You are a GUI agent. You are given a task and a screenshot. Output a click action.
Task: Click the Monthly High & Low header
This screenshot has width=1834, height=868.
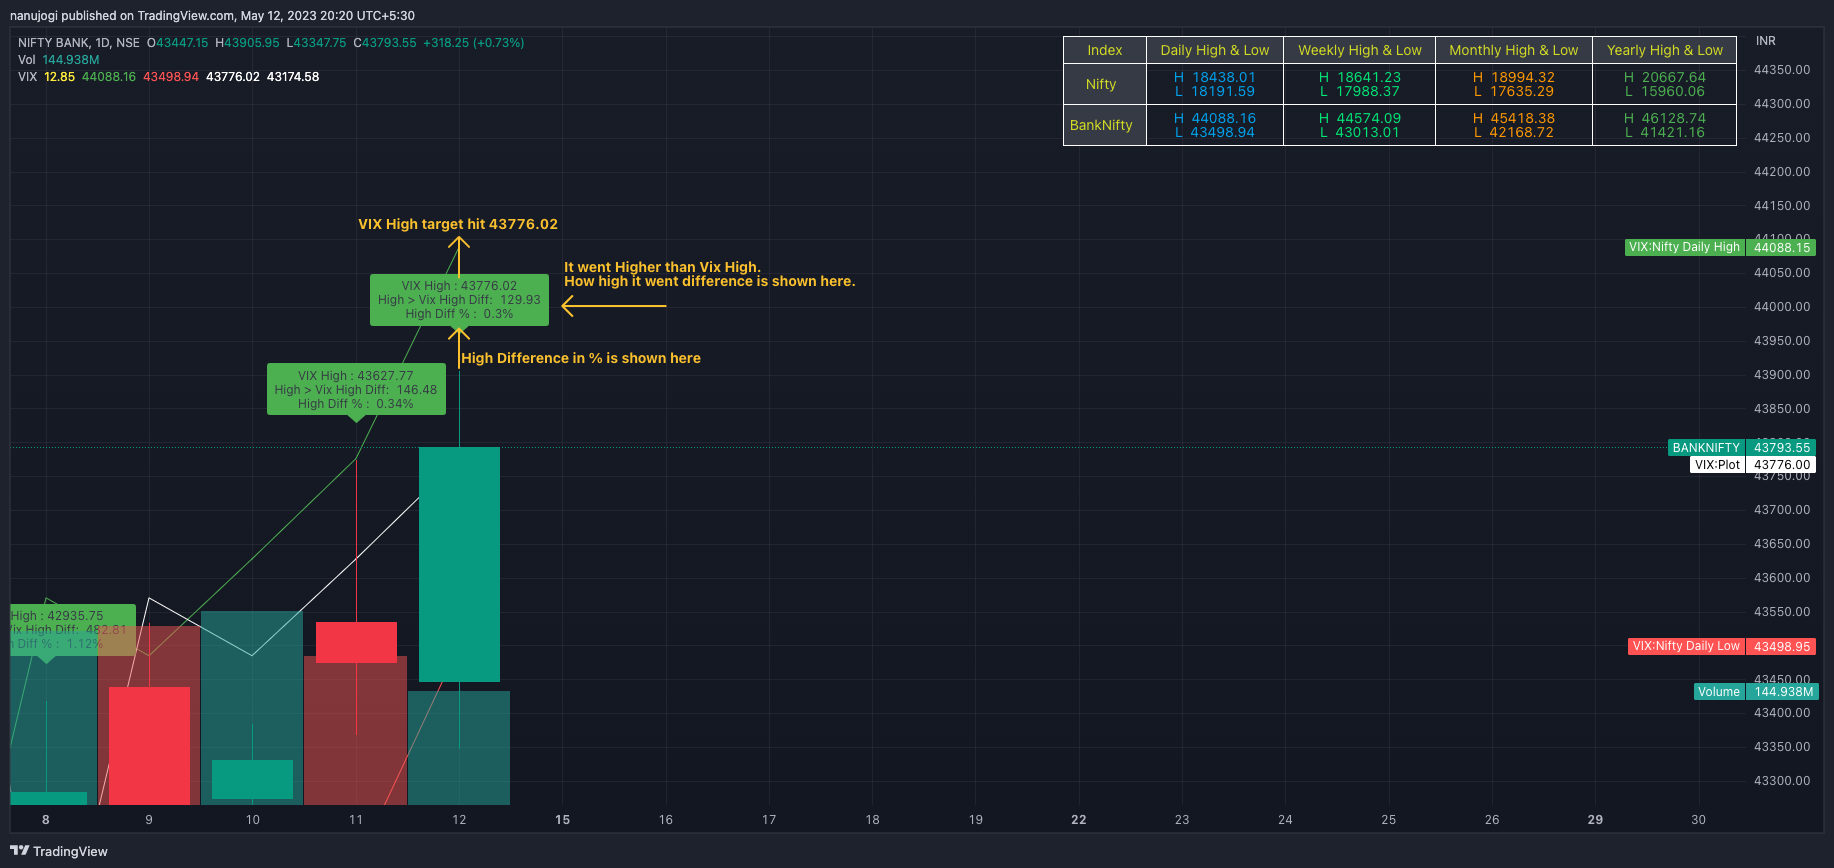tap(1514, 50)
